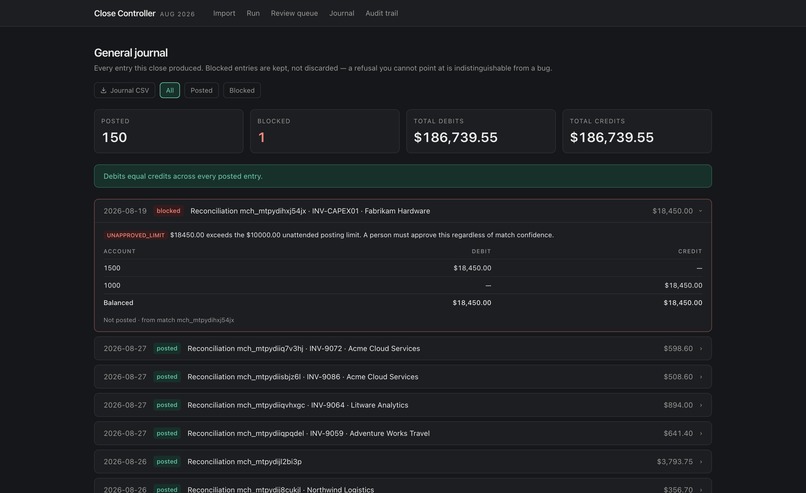The width and height of the screenshot is (806, 493).
Task: Click the Blocked count card showing 1
Action: [325, 131]
